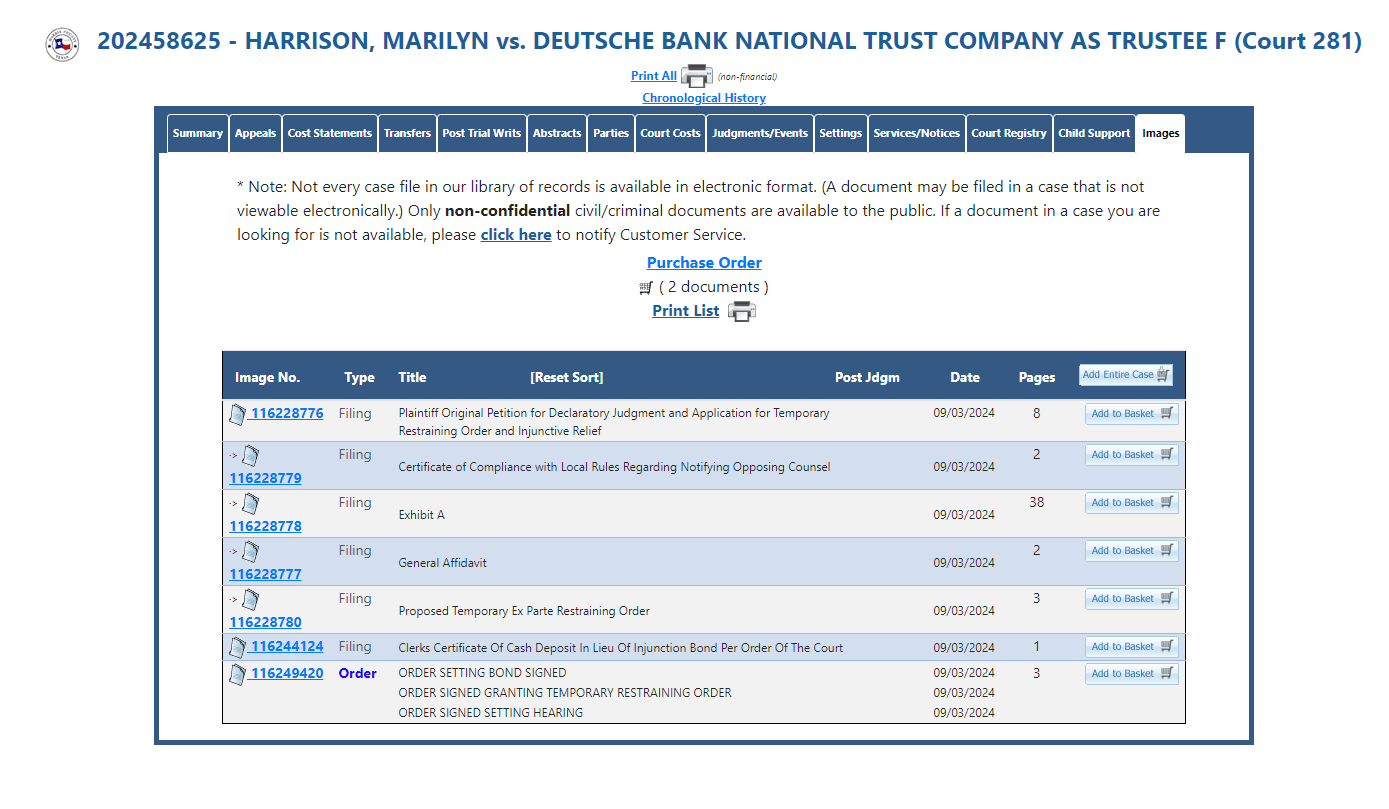
Task: Select the Images tab
Action: click(x=1161, y=134)
